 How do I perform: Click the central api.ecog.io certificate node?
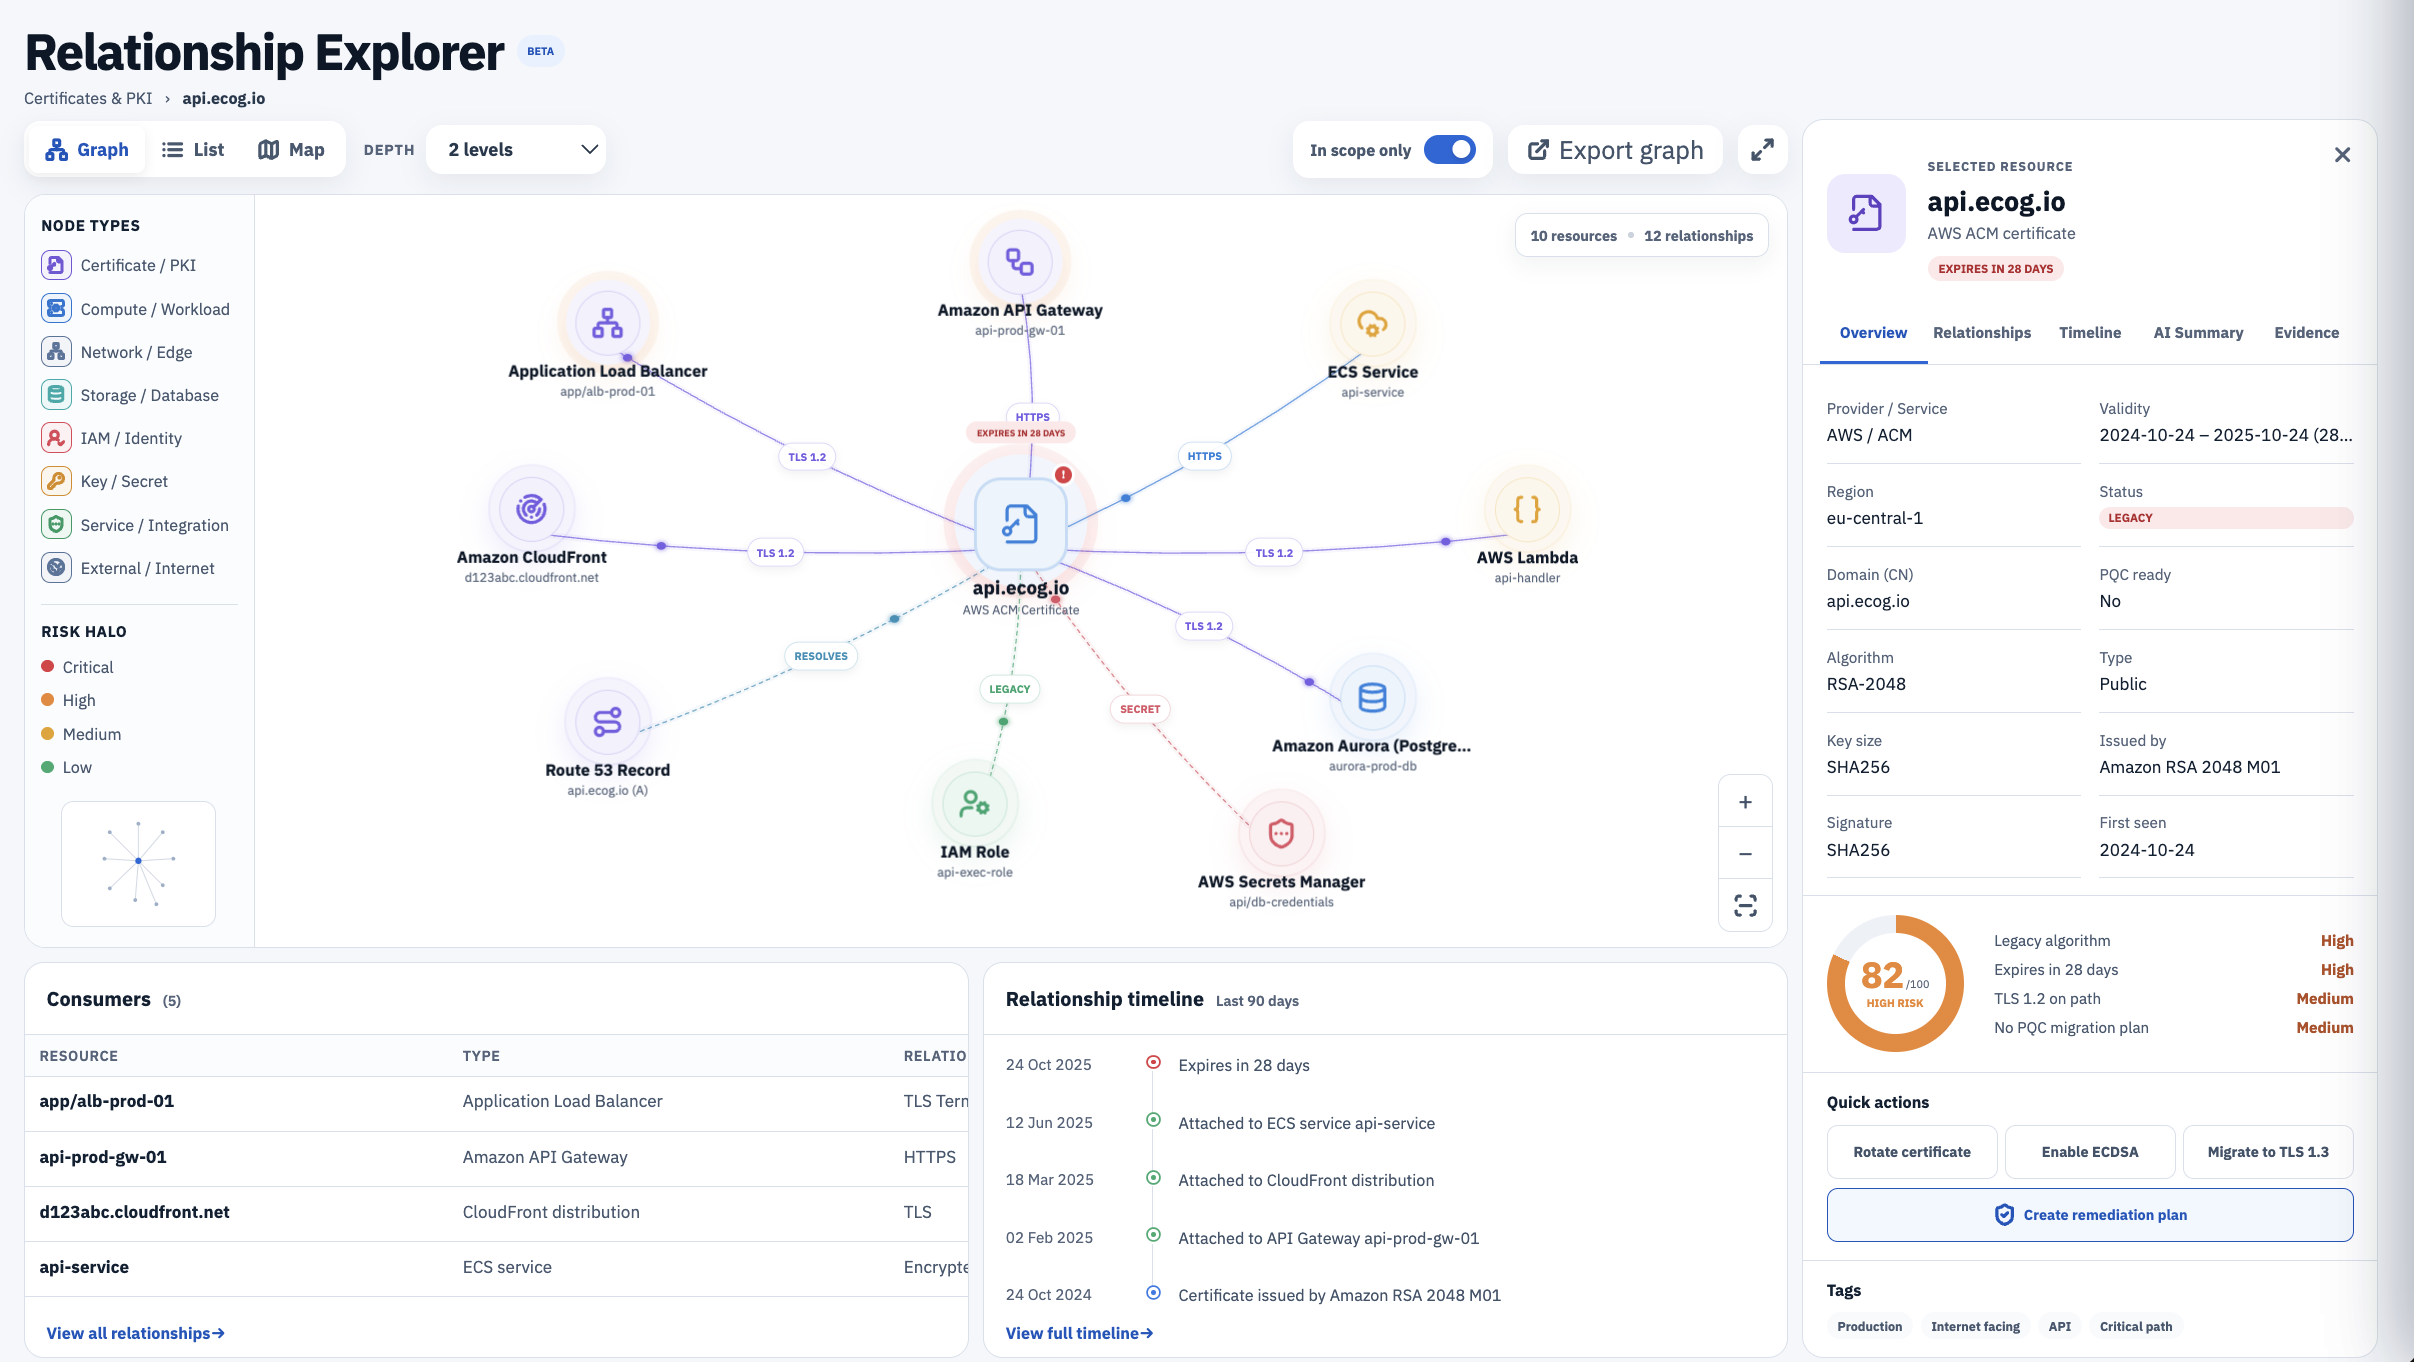[x=1020, y=524]
